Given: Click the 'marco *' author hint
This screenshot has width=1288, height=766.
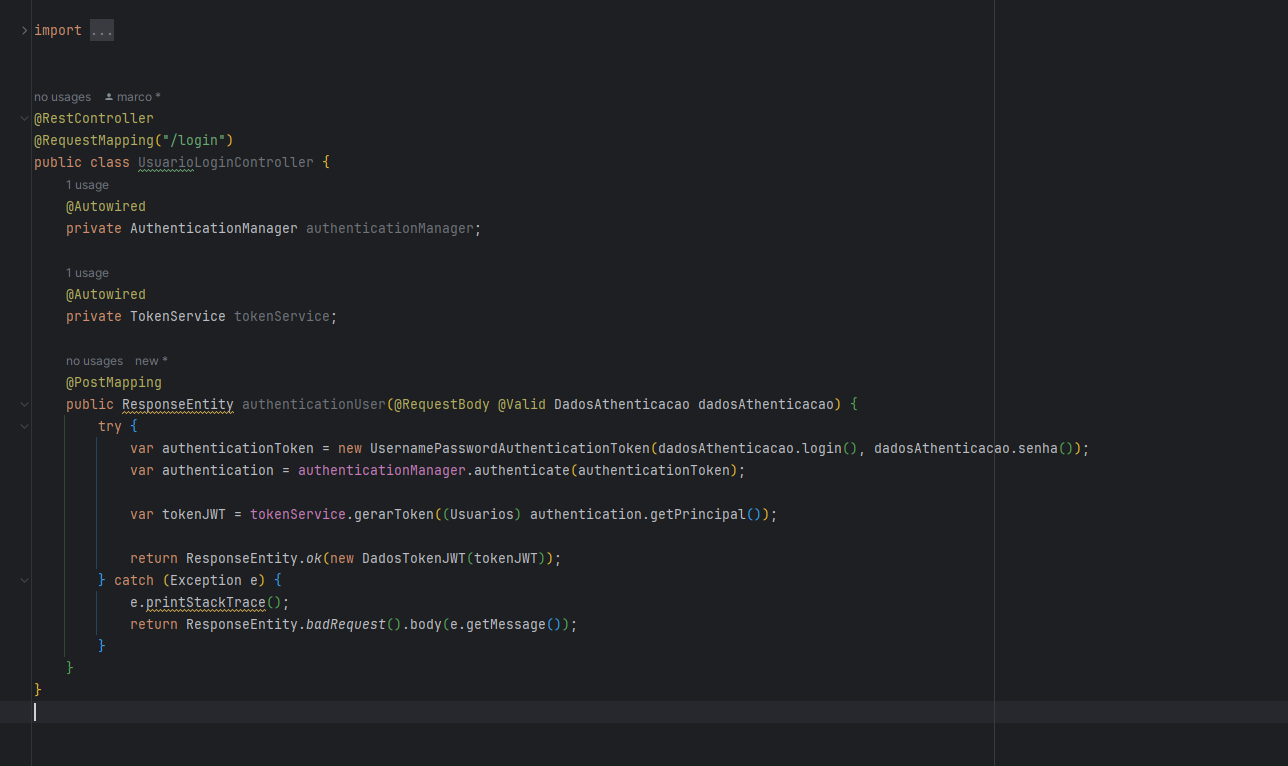Looking at the screenshot, I should [x=138, y=97].
